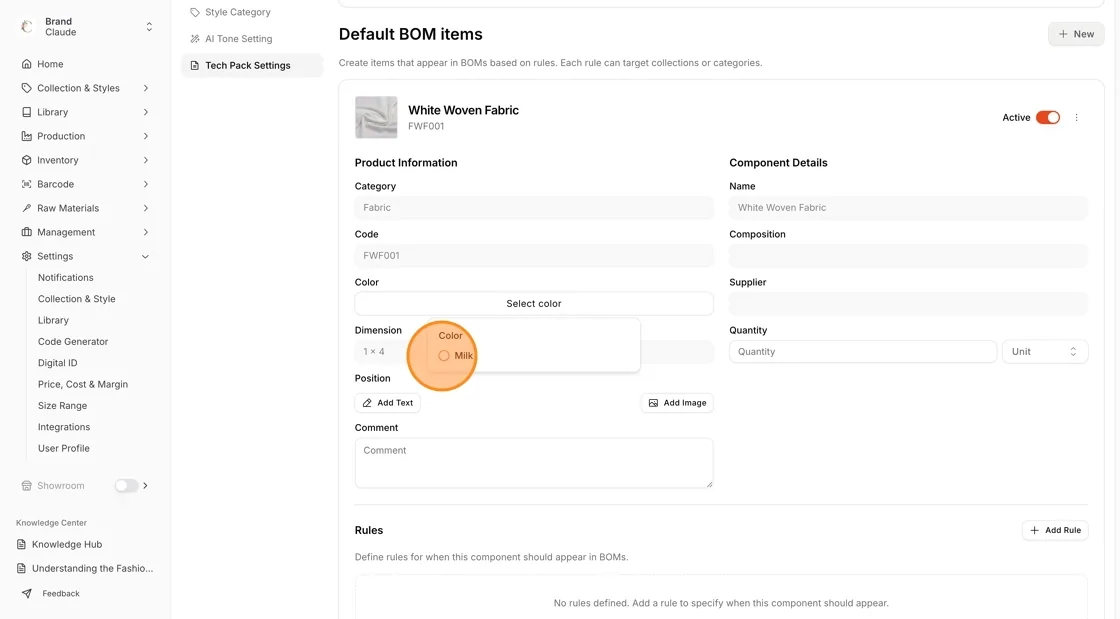Toggle the Showroom switch
The width and height of the screenshot is (1120, 619).
coord(126,485)
